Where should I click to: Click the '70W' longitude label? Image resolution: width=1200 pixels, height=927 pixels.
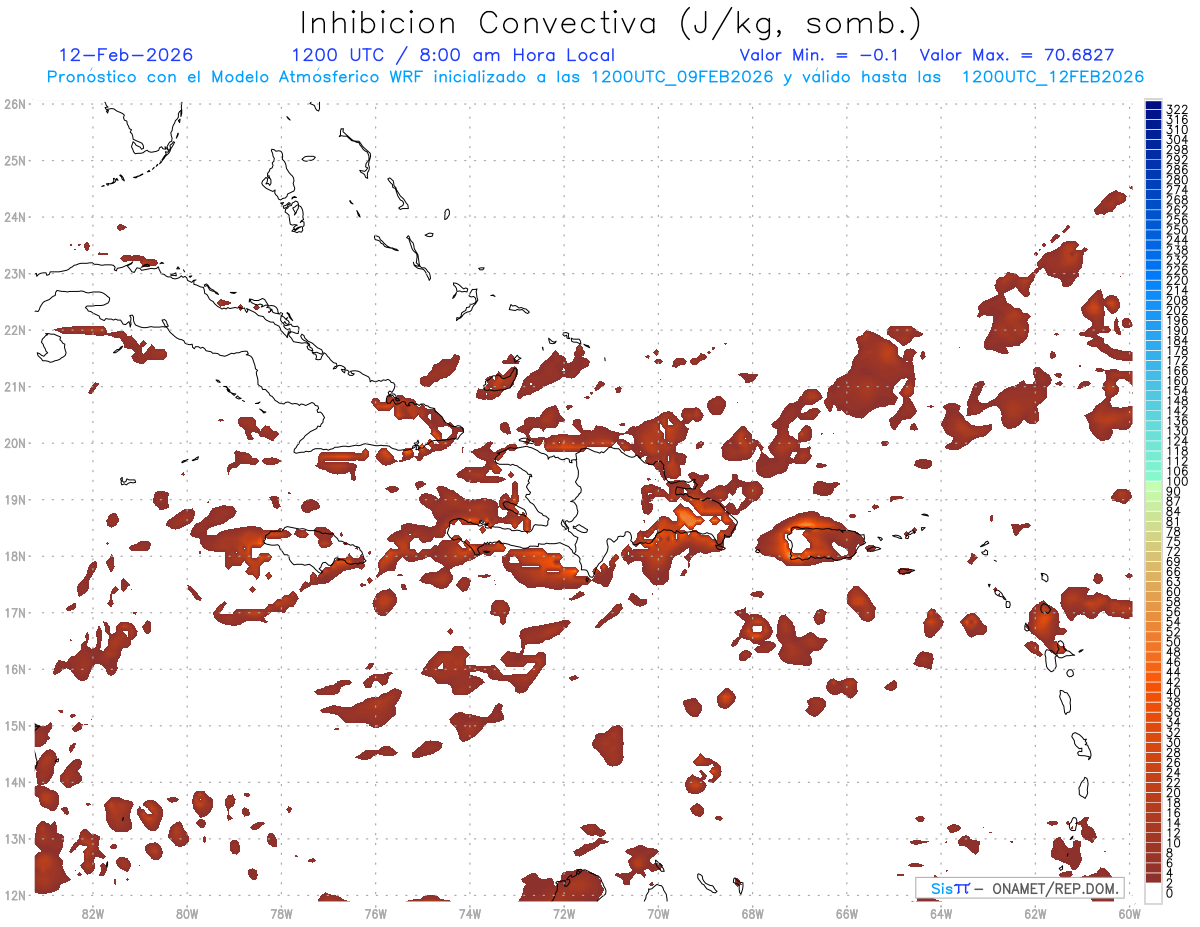(x=658, y=913)
